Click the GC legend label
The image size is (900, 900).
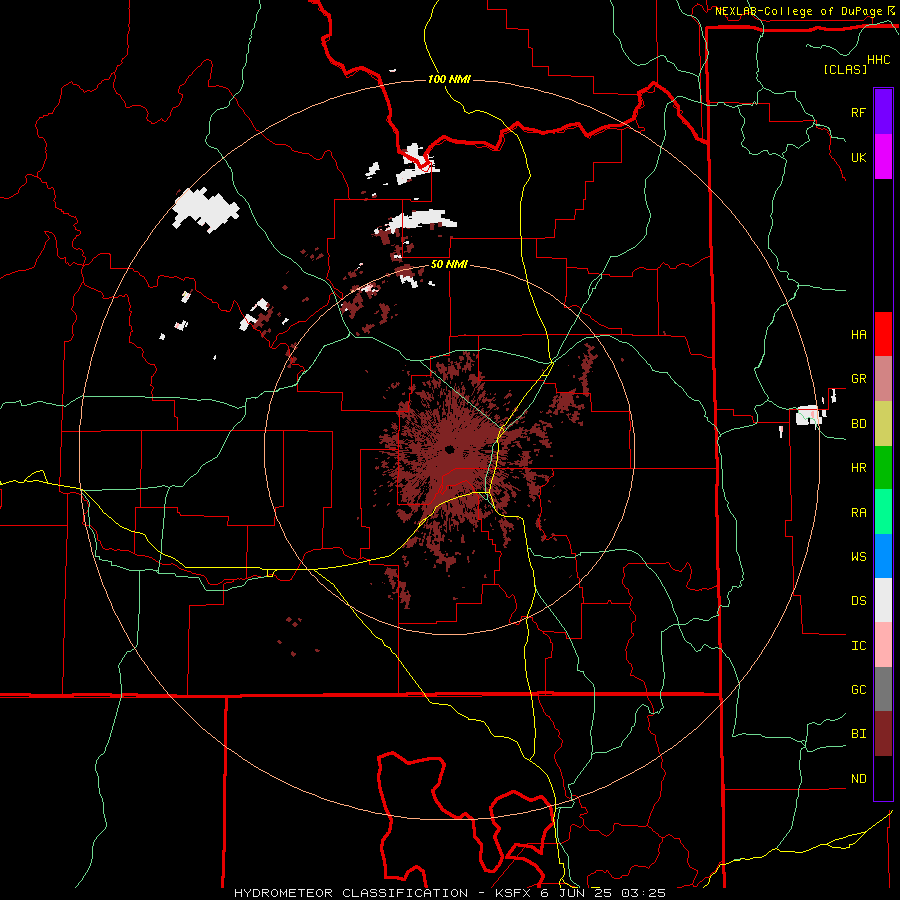pos(858,690)
